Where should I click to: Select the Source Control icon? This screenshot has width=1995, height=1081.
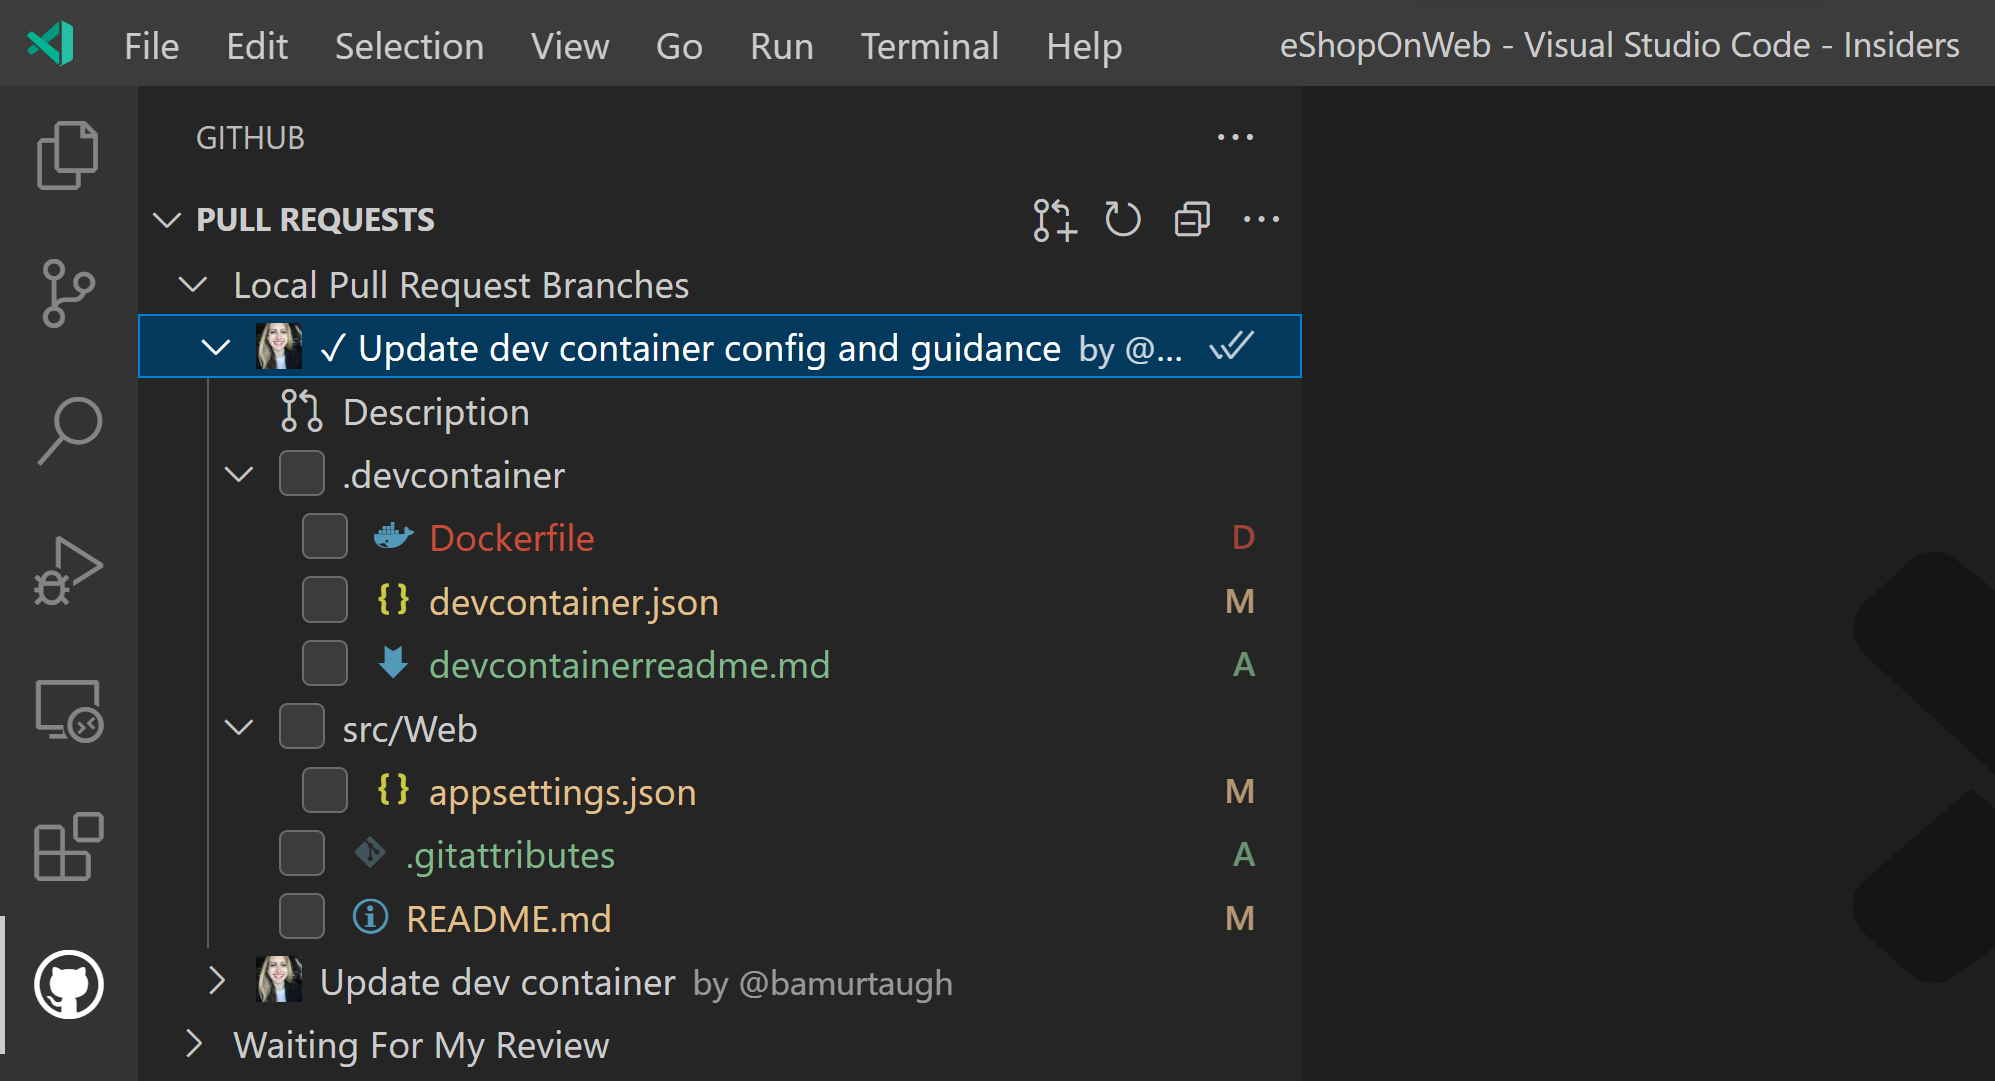tap(67, 292)
